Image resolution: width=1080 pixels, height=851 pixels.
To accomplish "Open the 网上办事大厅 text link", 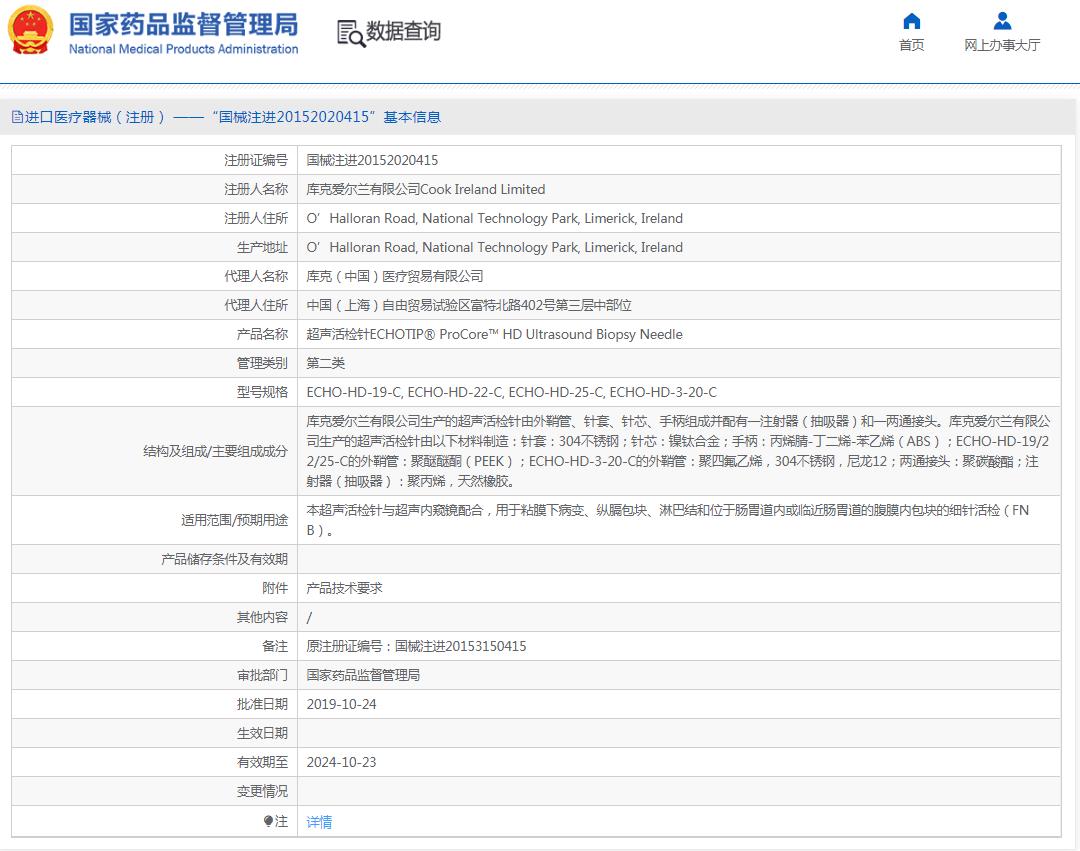I will click(x=1002, y=45).
